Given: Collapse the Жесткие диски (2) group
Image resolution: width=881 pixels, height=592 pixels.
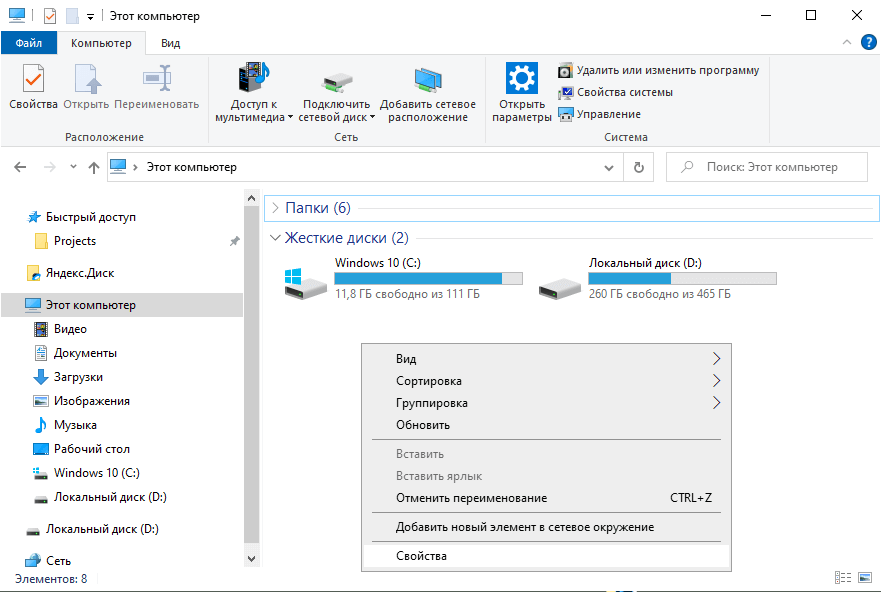Looking at the screenshot, I should [x=275, y=238].
